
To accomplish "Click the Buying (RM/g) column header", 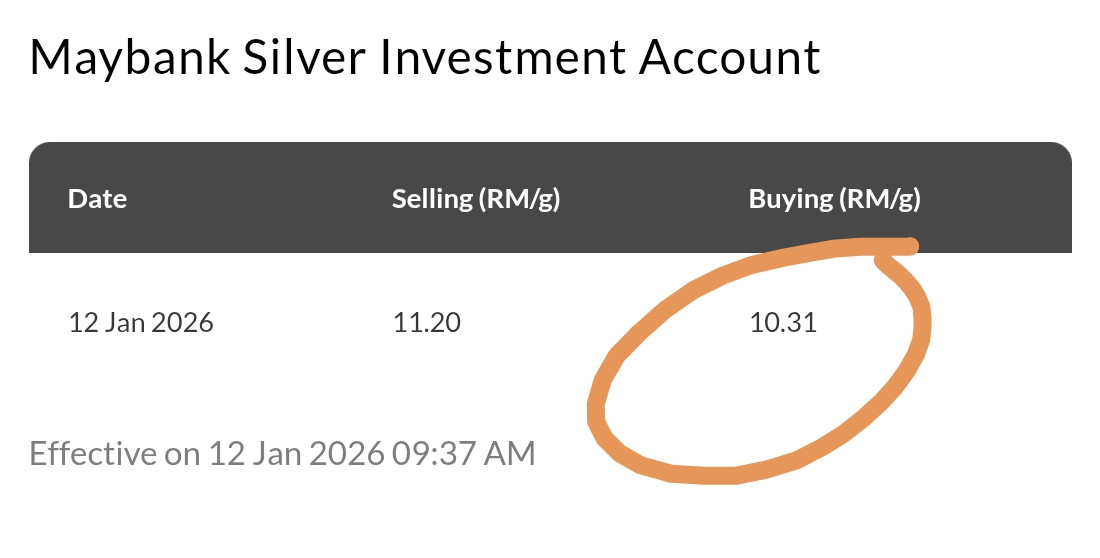I will coord(834,198).
